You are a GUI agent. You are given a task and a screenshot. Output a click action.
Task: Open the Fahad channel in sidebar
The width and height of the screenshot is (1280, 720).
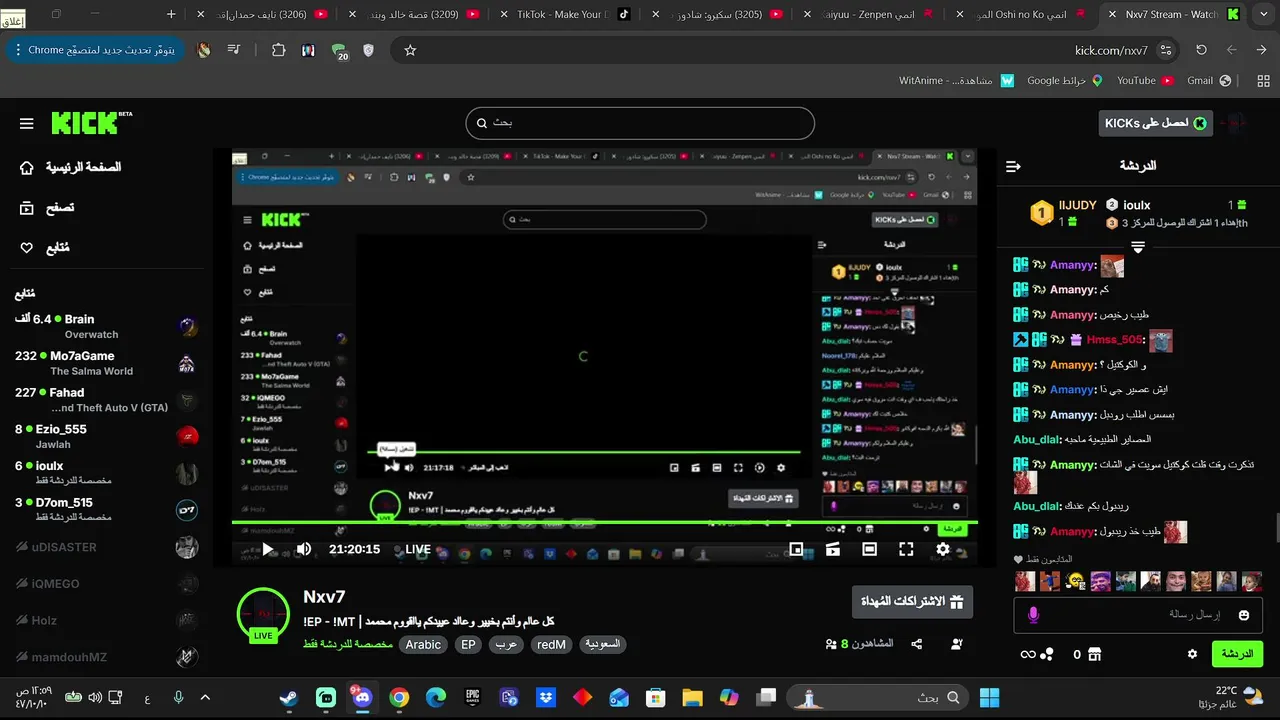pos(106,400)
